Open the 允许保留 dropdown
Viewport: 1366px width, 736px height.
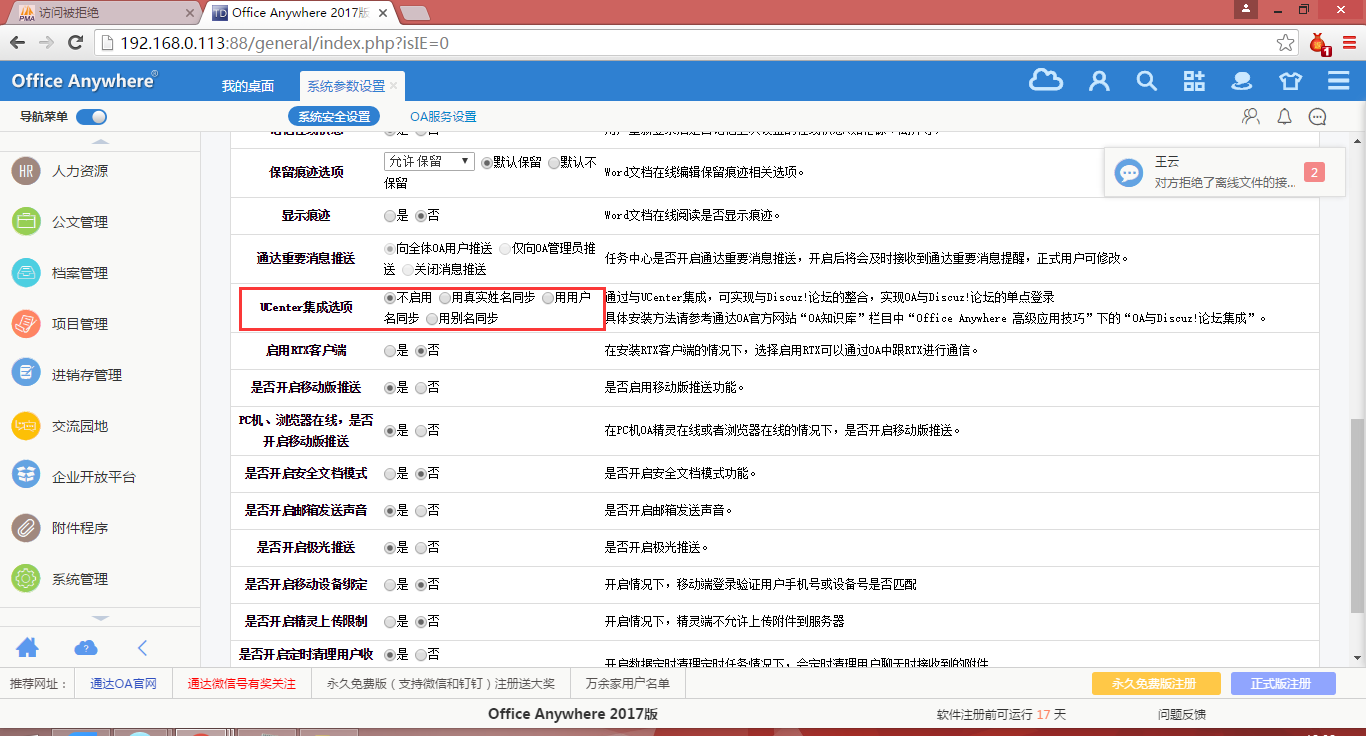429,161
